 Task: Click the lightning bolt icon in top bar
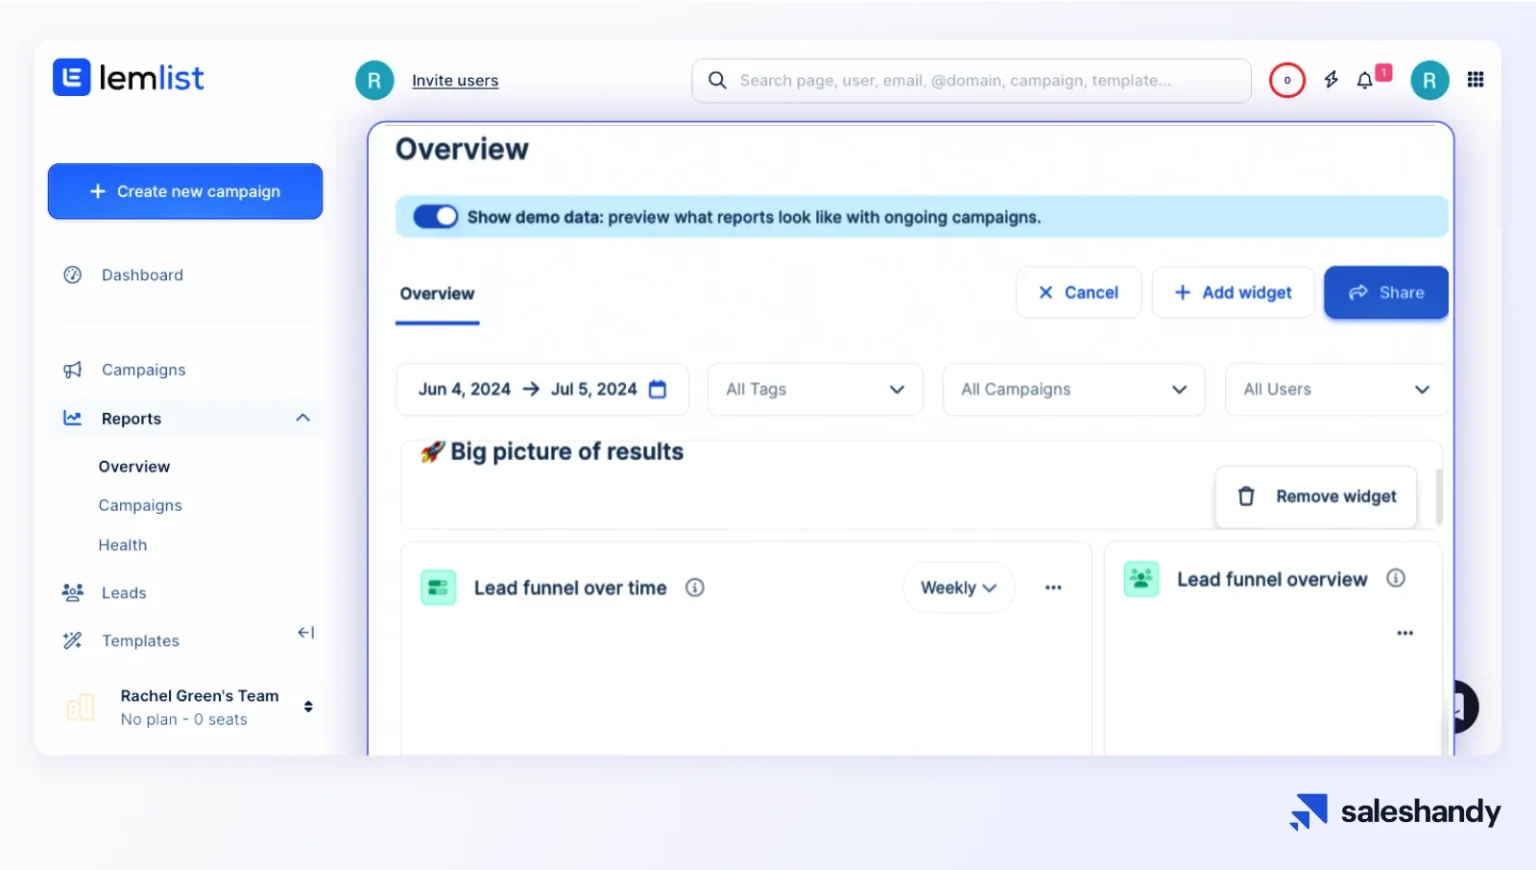tap(1331, 80)
